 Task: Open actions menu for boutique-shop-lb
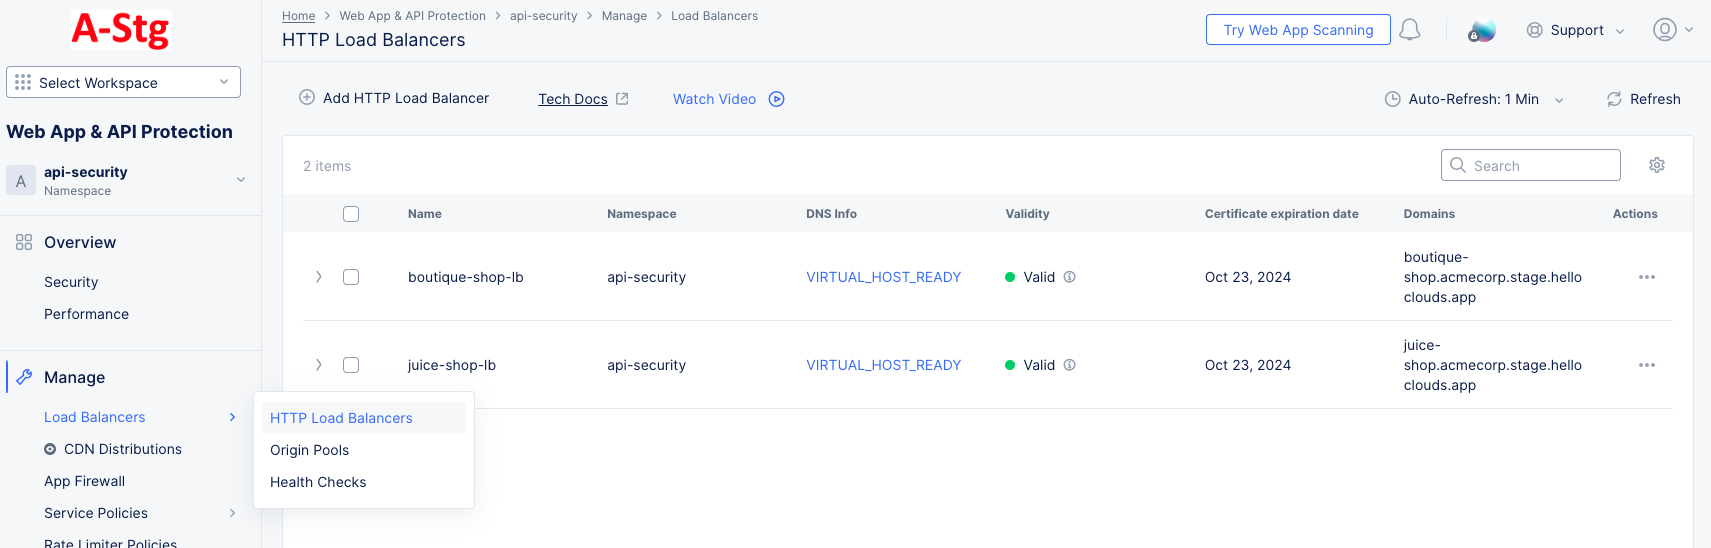pyautogui.click(x=1646, y=277)
